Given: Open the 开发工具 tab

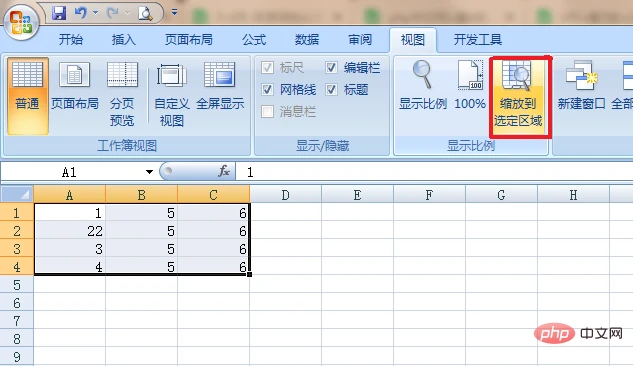Looking at the screenshot, I should [478, 40].
